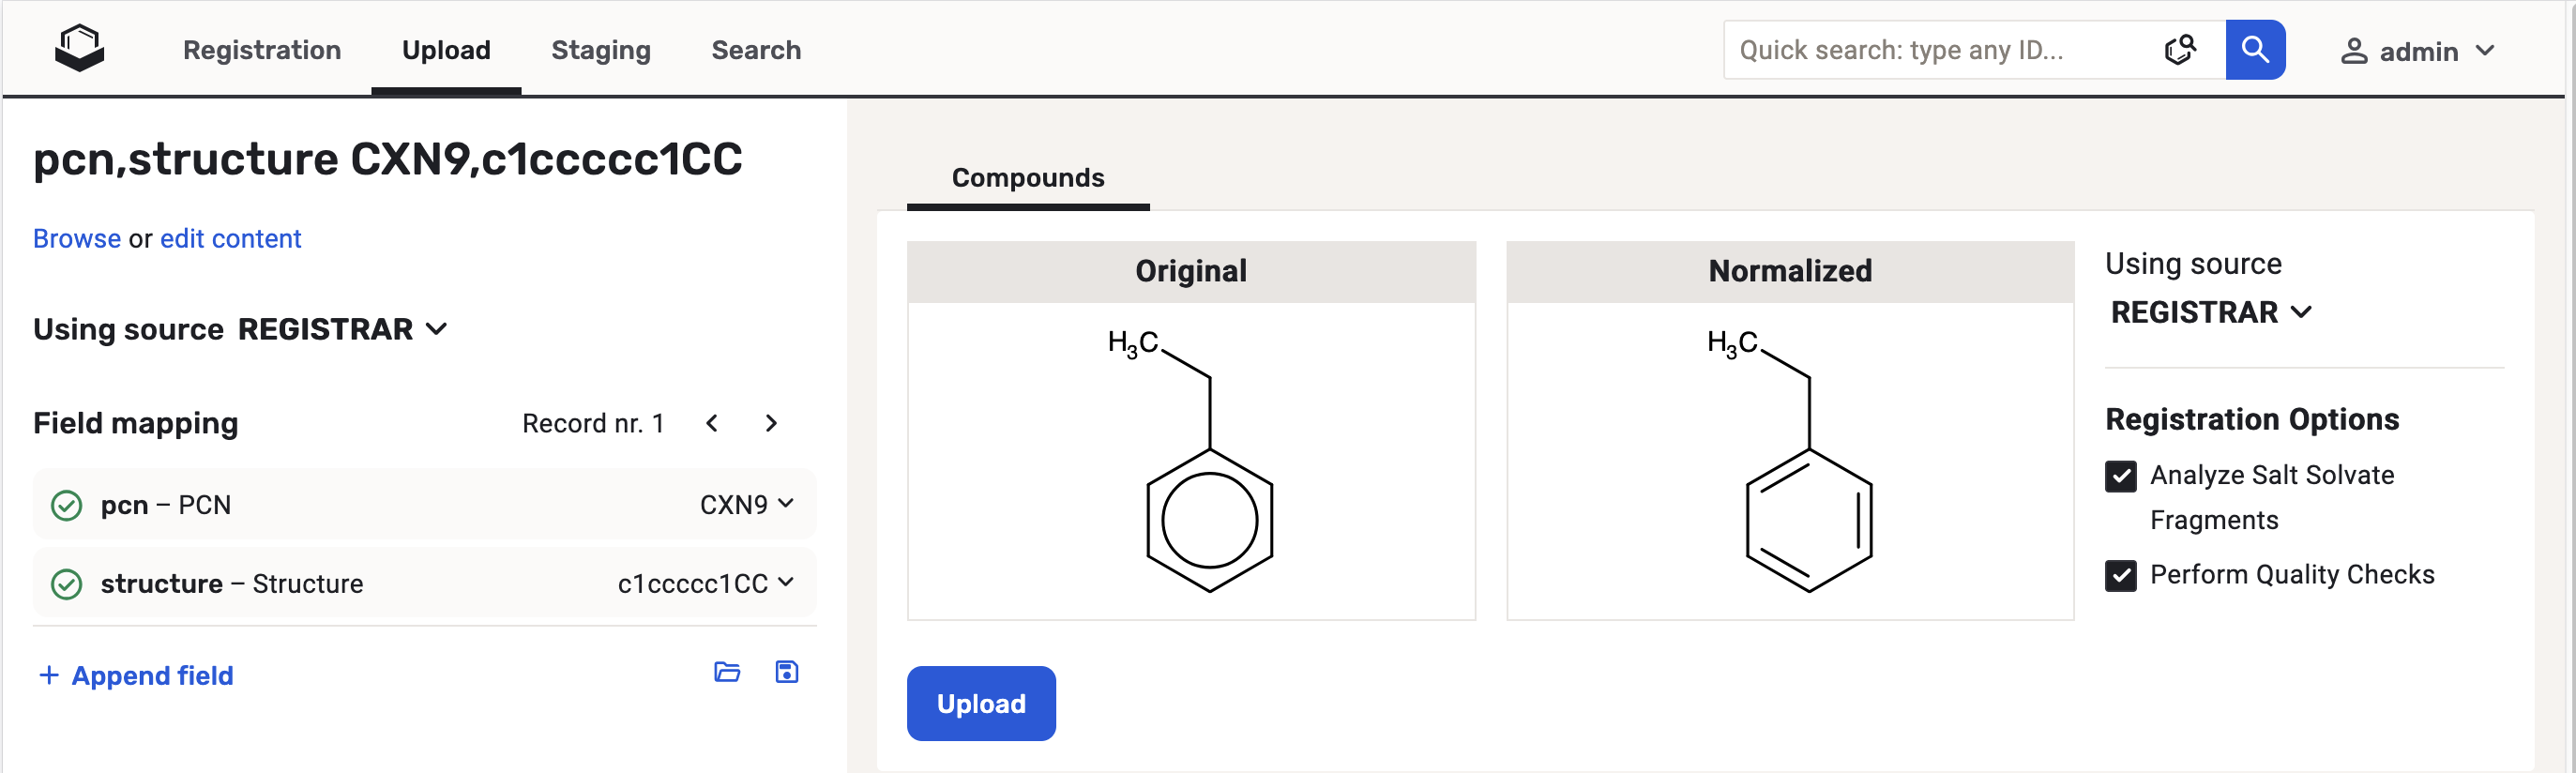Click the admin user profile icon
This screenshot has height=773, width=2576.
click(x=2354, y=51)
